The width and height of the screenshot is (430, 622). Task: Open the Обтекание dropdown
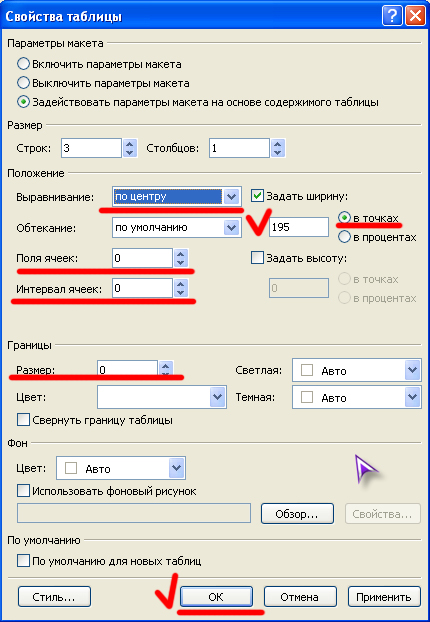[231, 227]
